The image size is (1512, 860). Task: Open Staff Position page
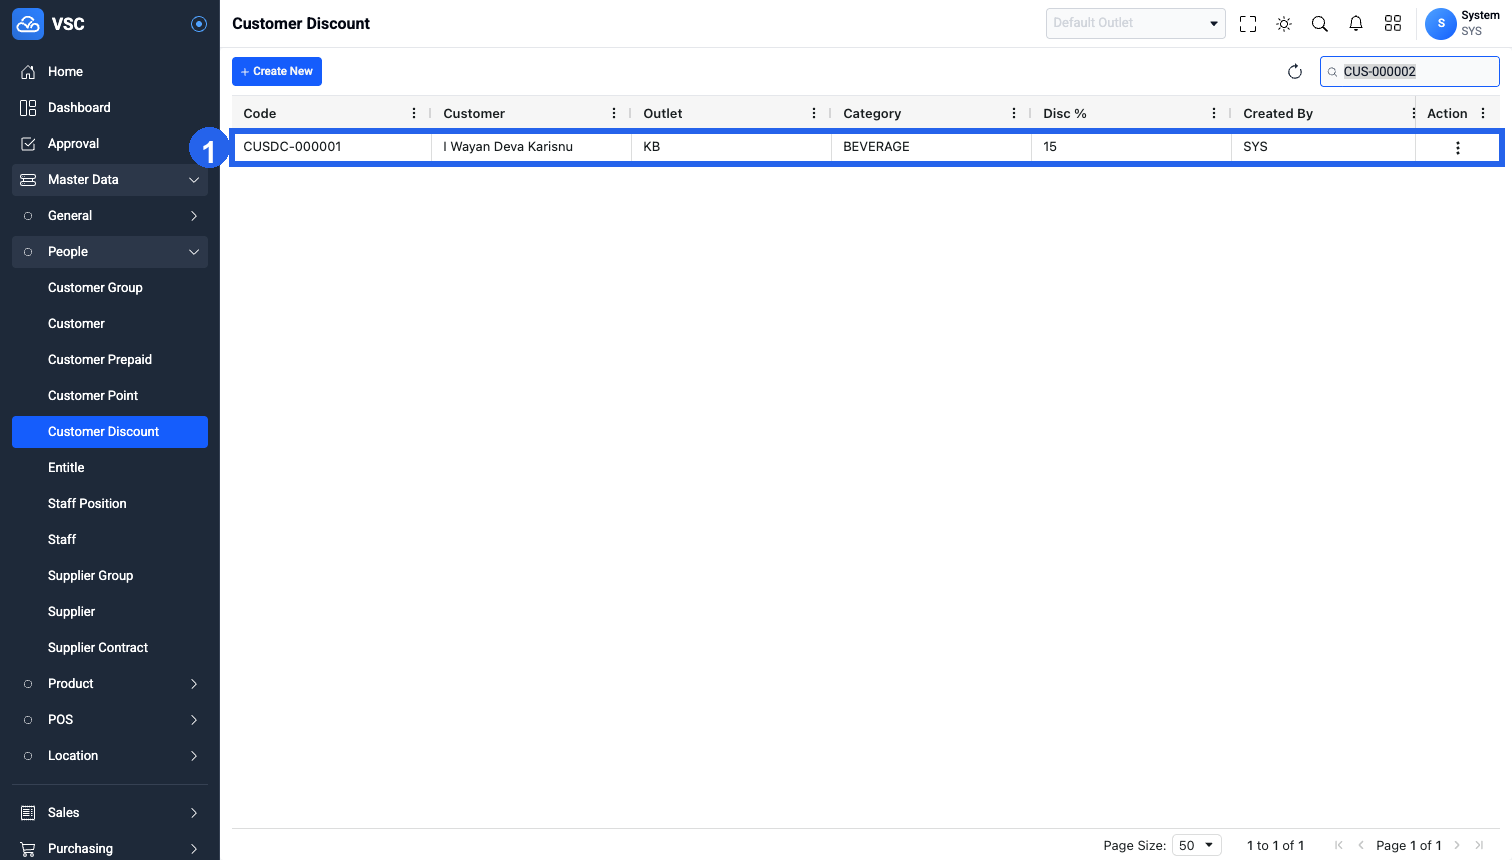point(110,504)
